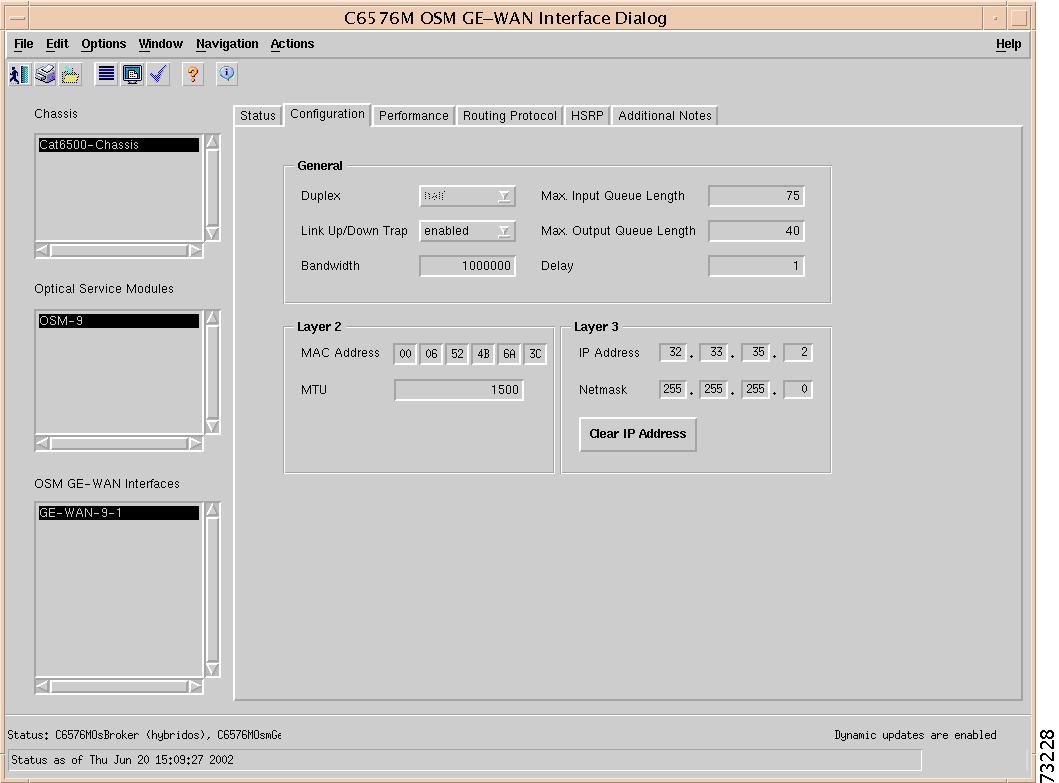Click the IP Address octet 35
The width and height of the screenshot is (1059, 783).
coord(756,352)
